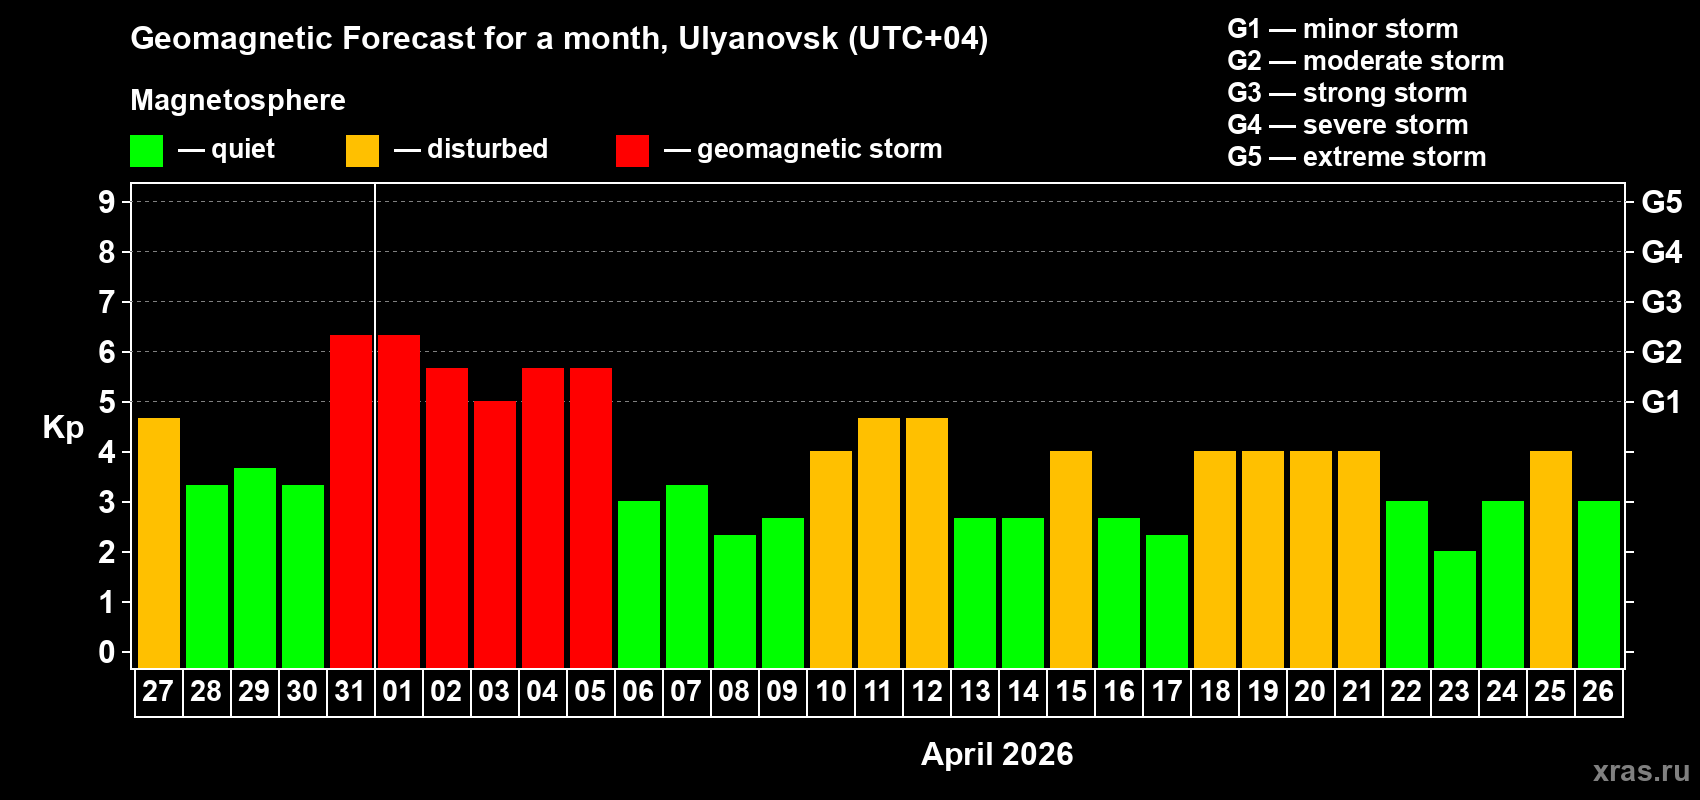Select the date cell 18

point(1214,692)
